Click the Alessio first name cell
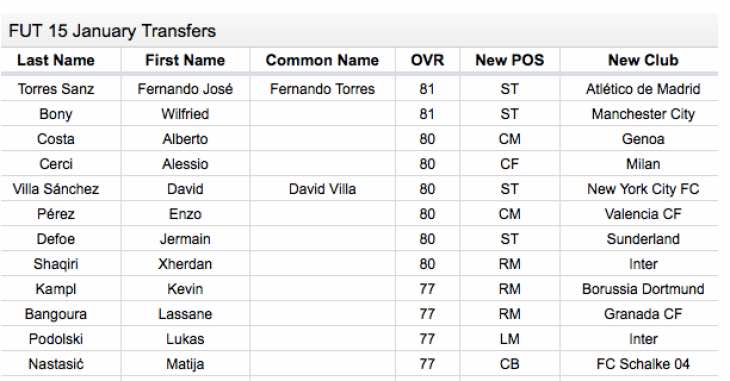Screen dimensions: 730x381 click(x=185, y=164)
